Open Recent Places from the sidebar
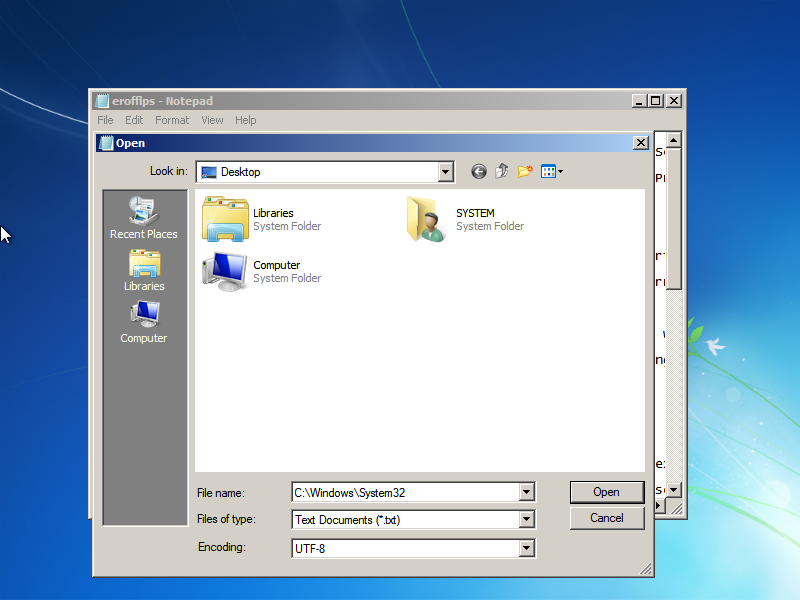This screenshot has height=600, width=800. click(143, 218)
